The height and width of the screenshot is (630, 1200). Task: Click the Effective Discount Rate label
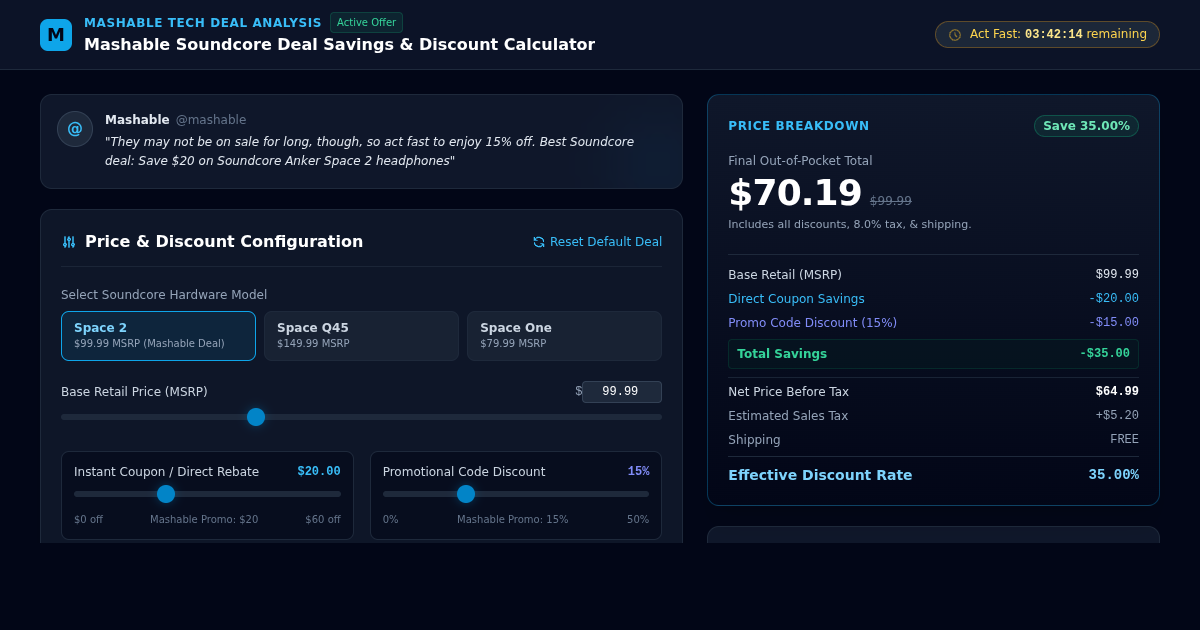820,475
